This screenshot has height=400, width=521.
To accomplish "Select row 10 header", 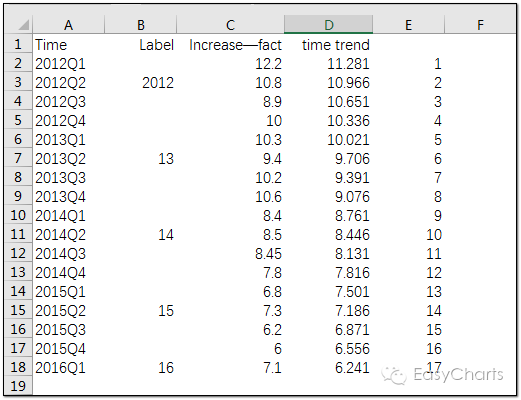I will (19, 215).
